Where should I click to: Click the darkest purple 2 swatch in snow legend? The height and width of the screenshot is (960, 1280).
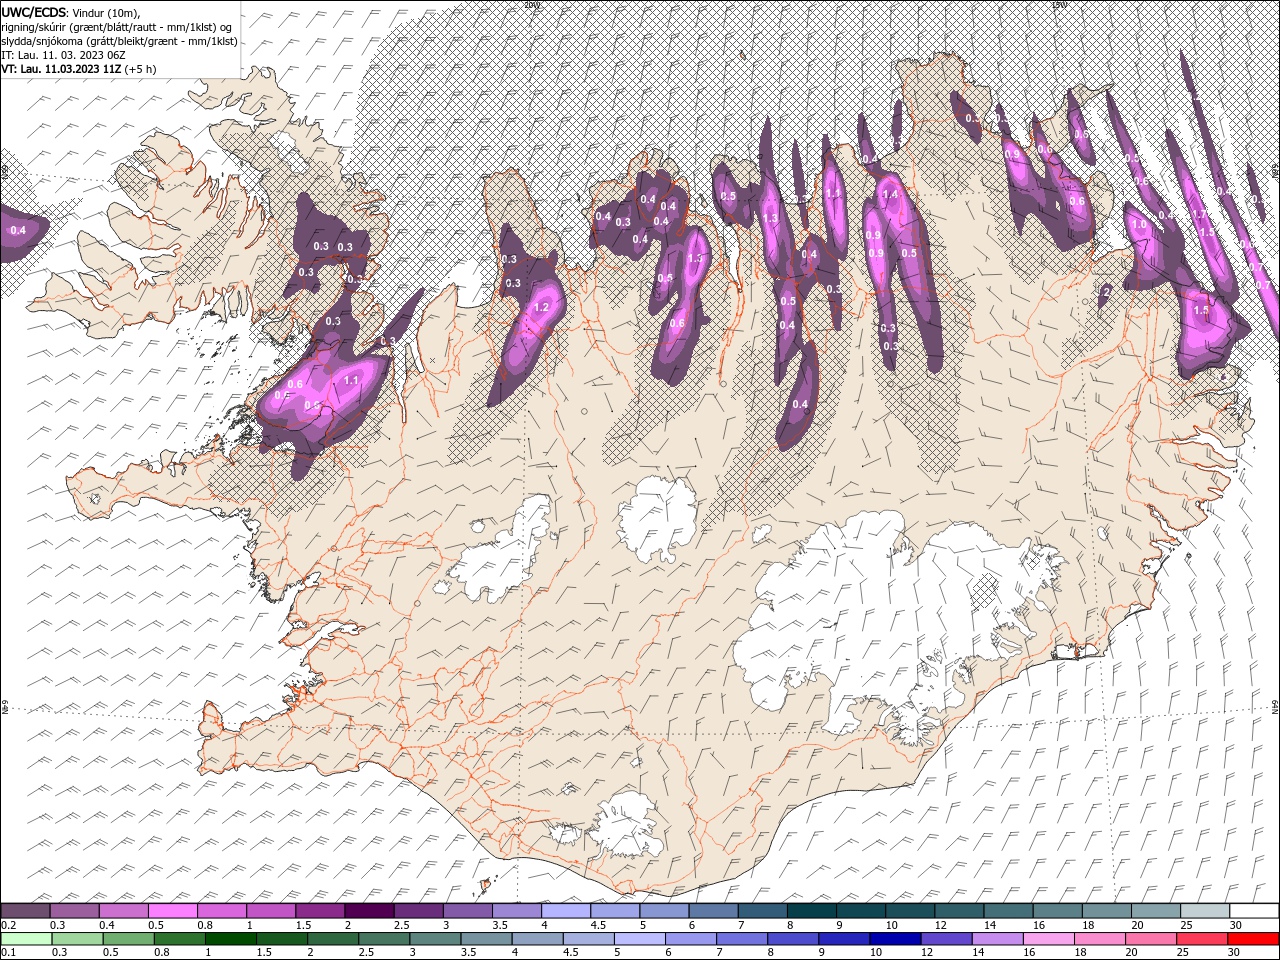[x=369, y=911]
